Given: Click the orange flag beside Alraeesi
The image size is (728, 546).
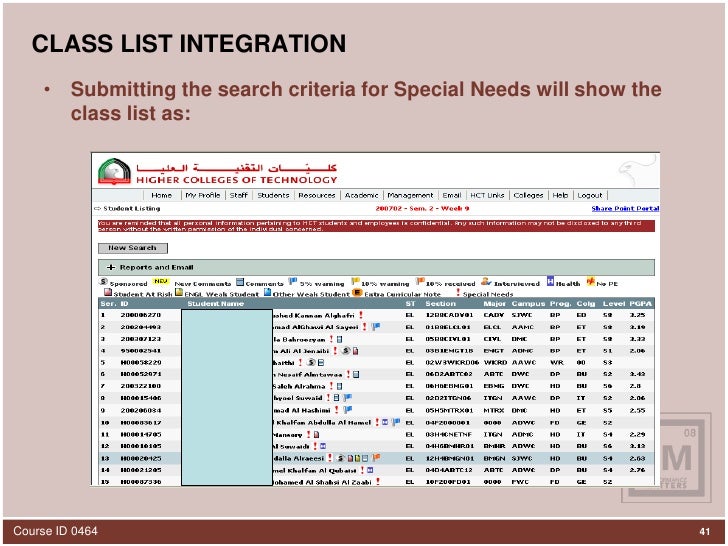Looking at the screenshot, I should click(x=376, y=458).
